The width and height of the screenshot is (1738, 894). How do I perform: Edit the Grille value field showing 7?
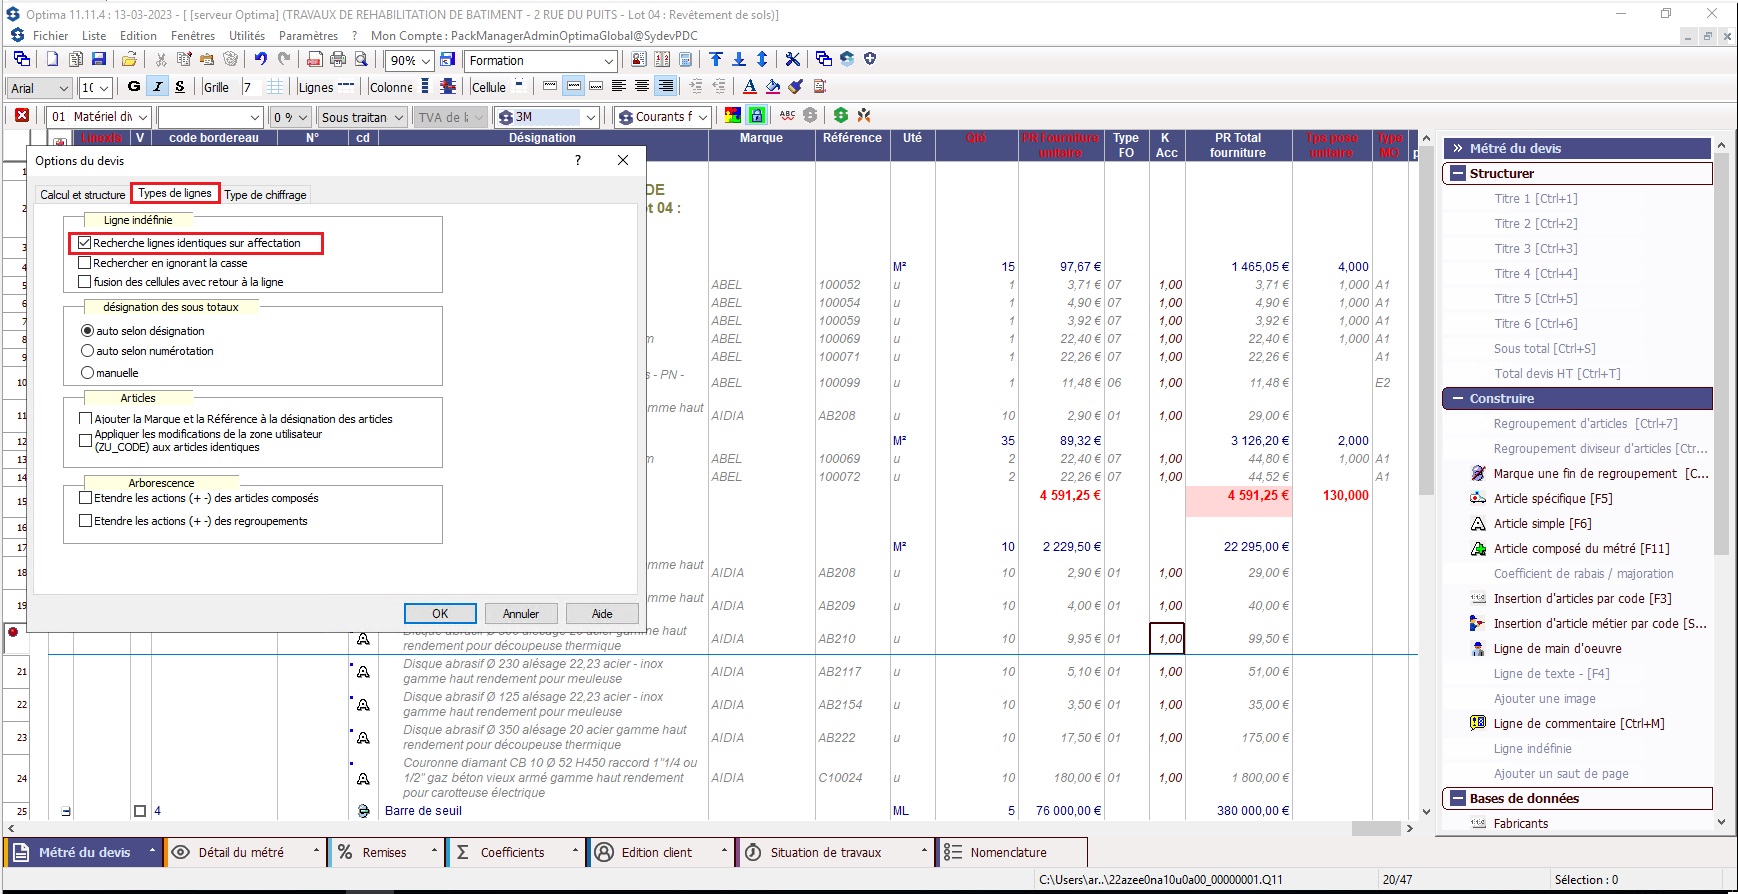pos(250,87)
